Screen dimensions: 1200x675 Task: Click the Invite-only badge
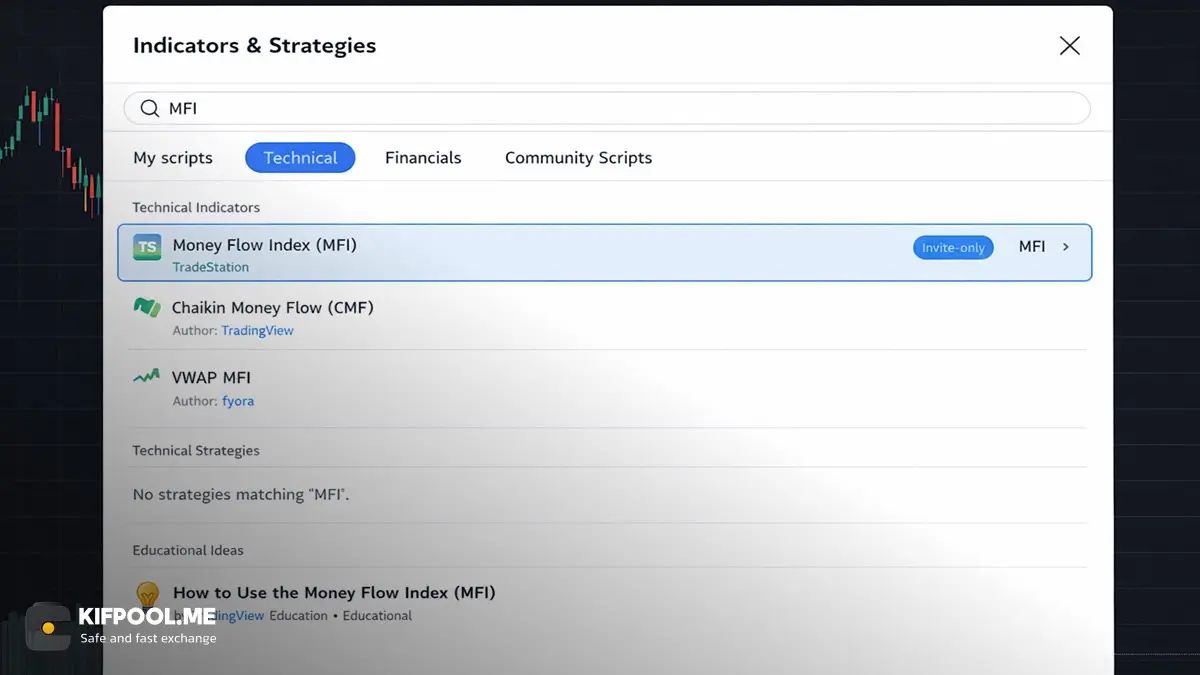(x=953, y=248)
